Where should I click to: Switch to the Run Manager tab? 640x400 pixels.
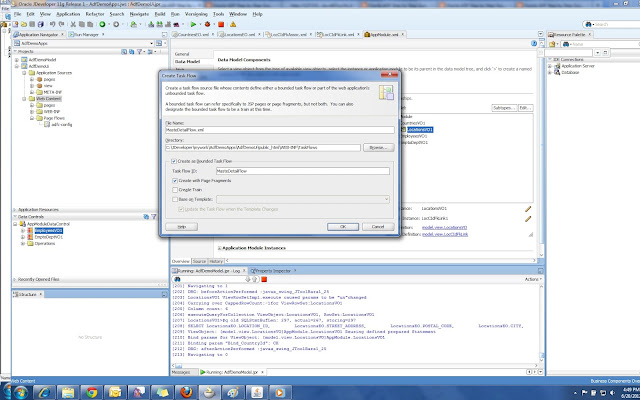pos(86,35)
